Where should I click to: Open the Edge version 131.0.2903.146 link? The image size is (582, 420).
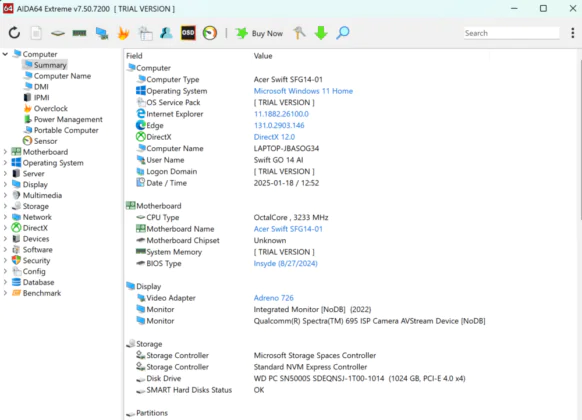coord(279,125)
